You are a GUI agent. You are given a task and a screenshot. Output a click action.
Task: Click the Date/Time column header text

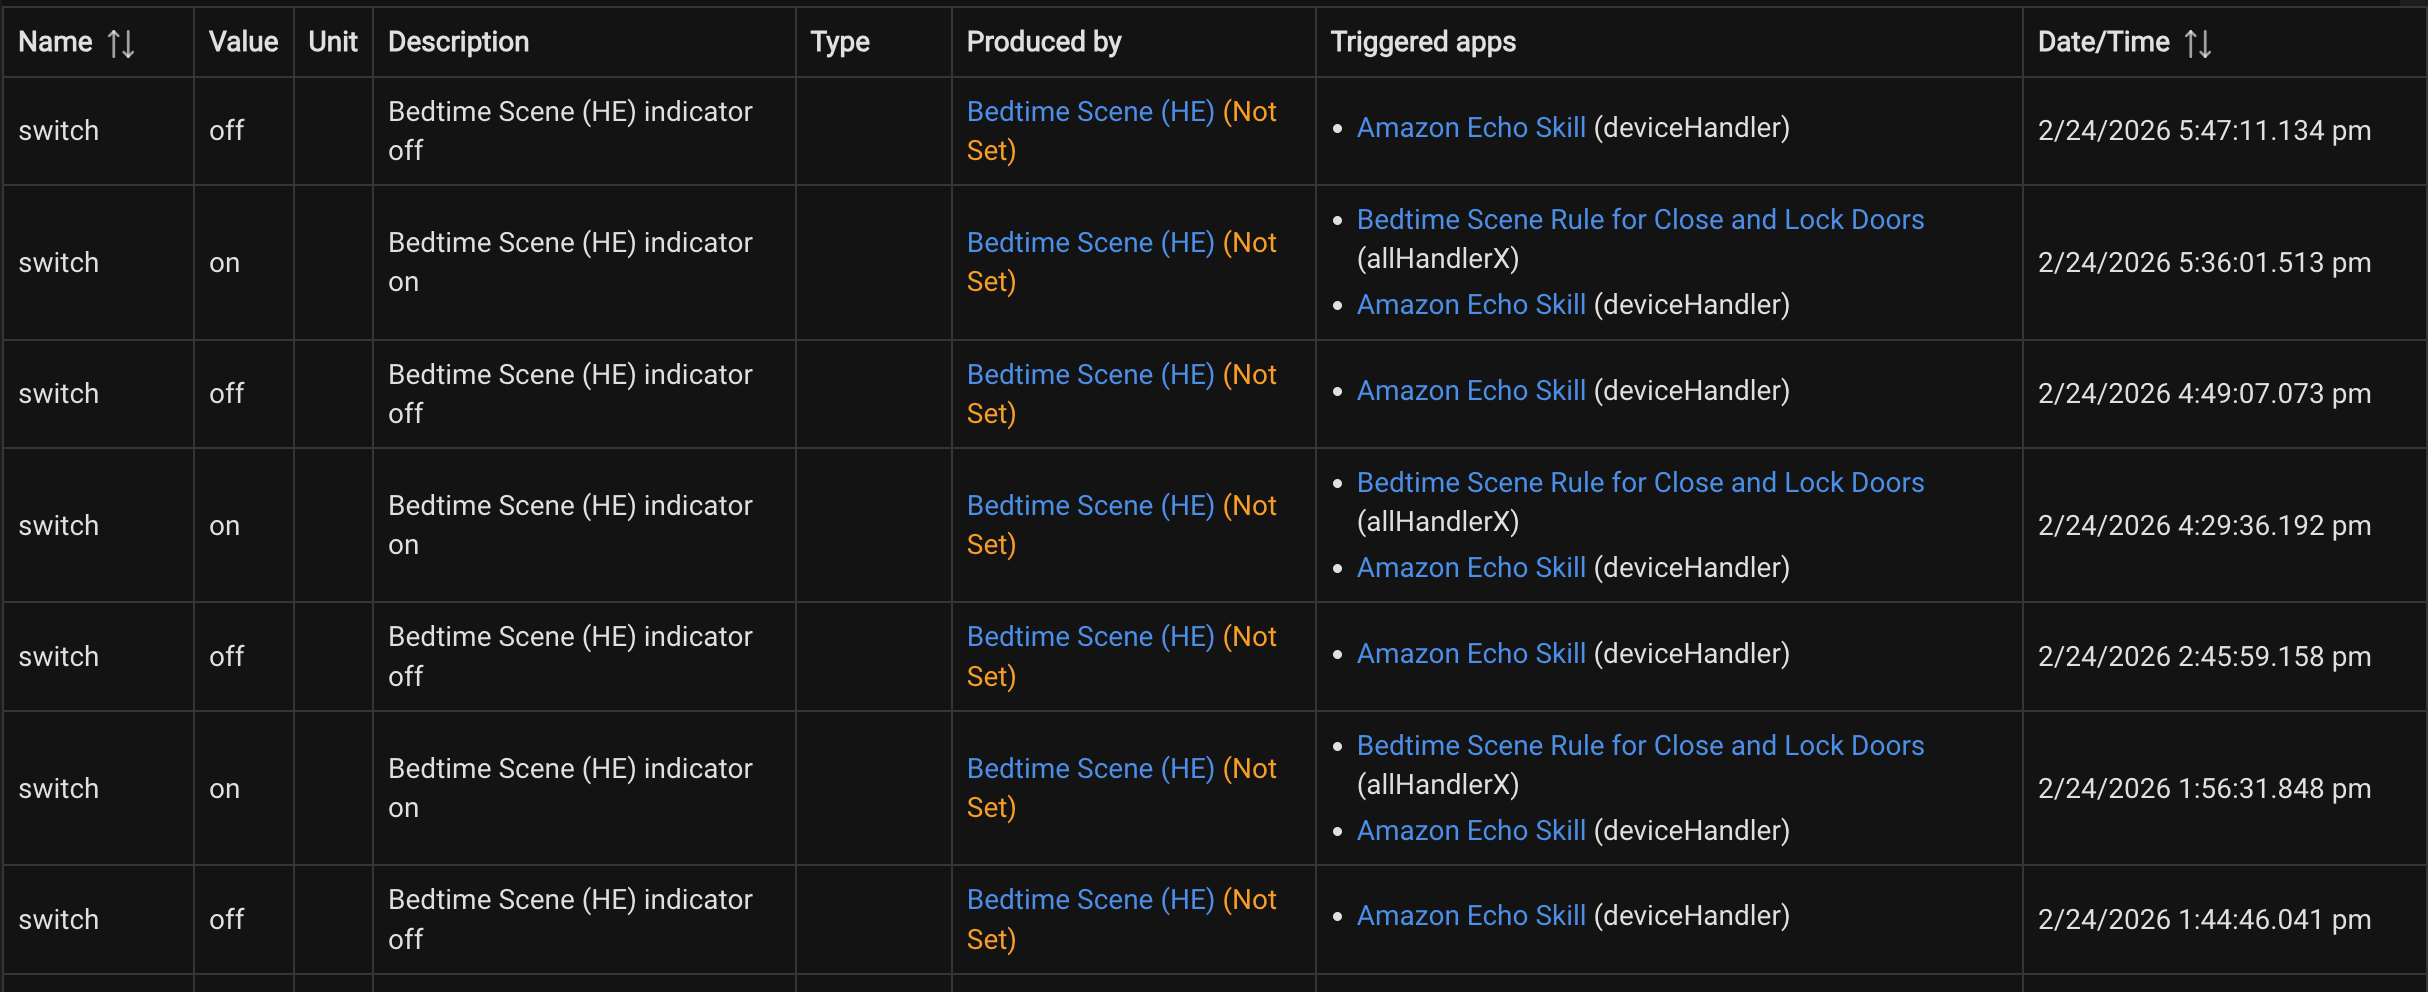(x=2103, y=42)
